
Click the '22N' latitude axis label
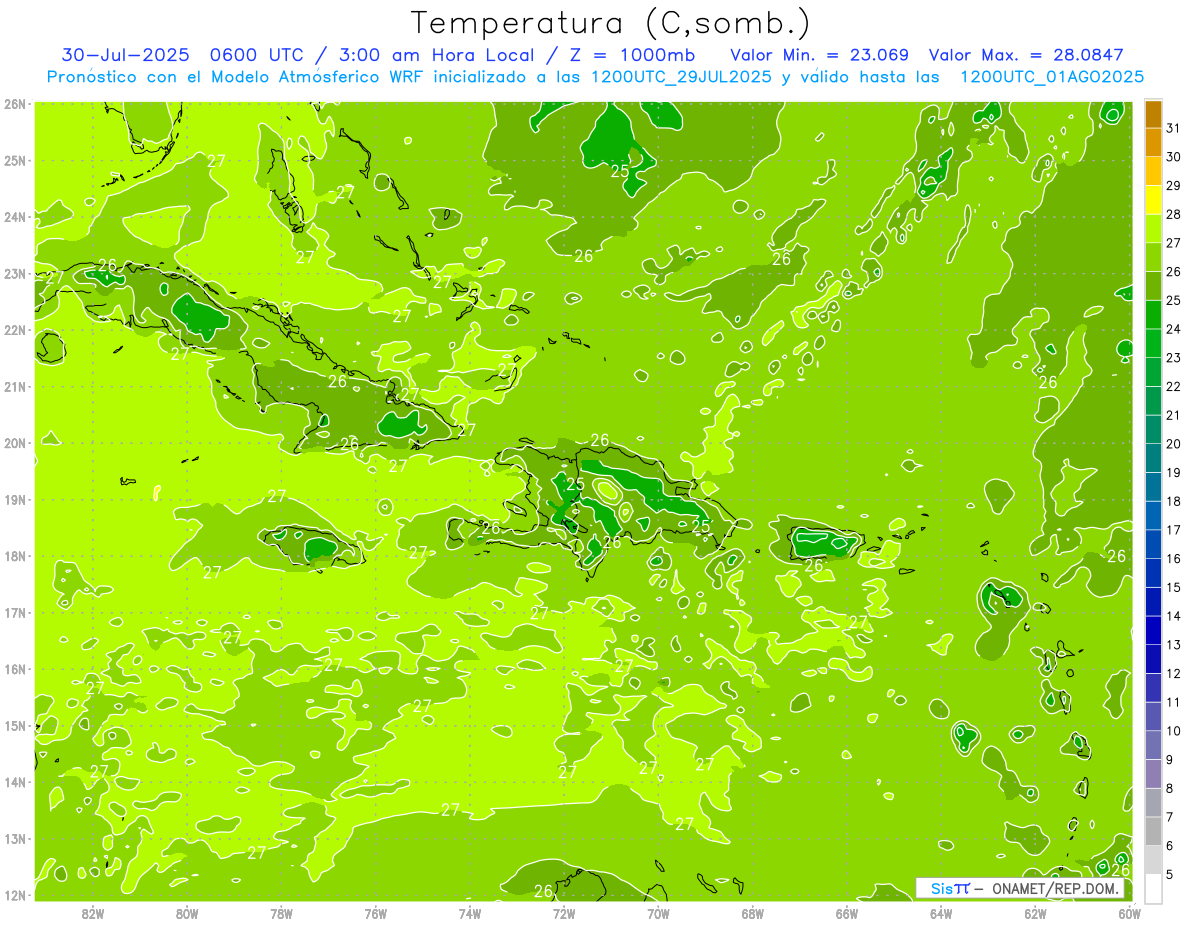tap(15, 330)
